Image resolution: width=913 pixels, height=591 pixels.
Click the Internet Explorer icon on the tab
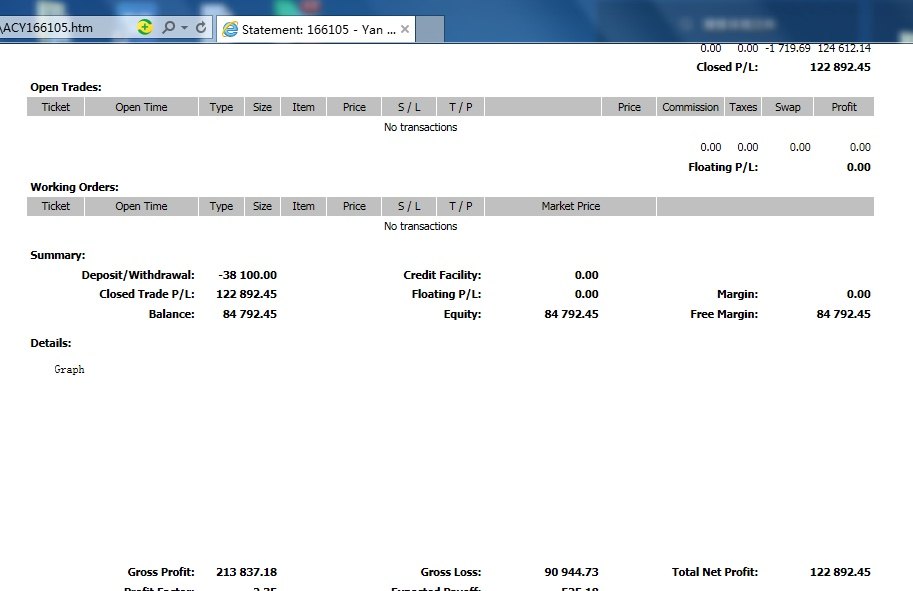230,29
